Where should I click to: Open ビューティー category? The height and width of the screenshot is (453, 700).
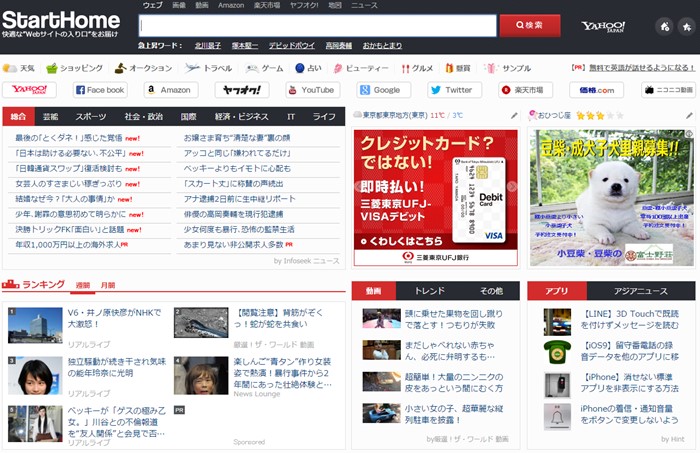point(361,68)
